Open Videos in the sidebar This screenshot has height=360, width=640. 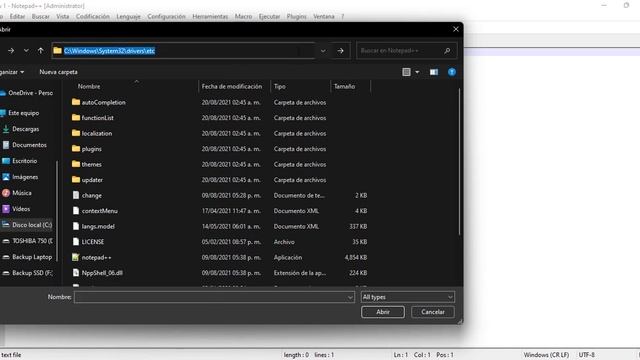20,209
